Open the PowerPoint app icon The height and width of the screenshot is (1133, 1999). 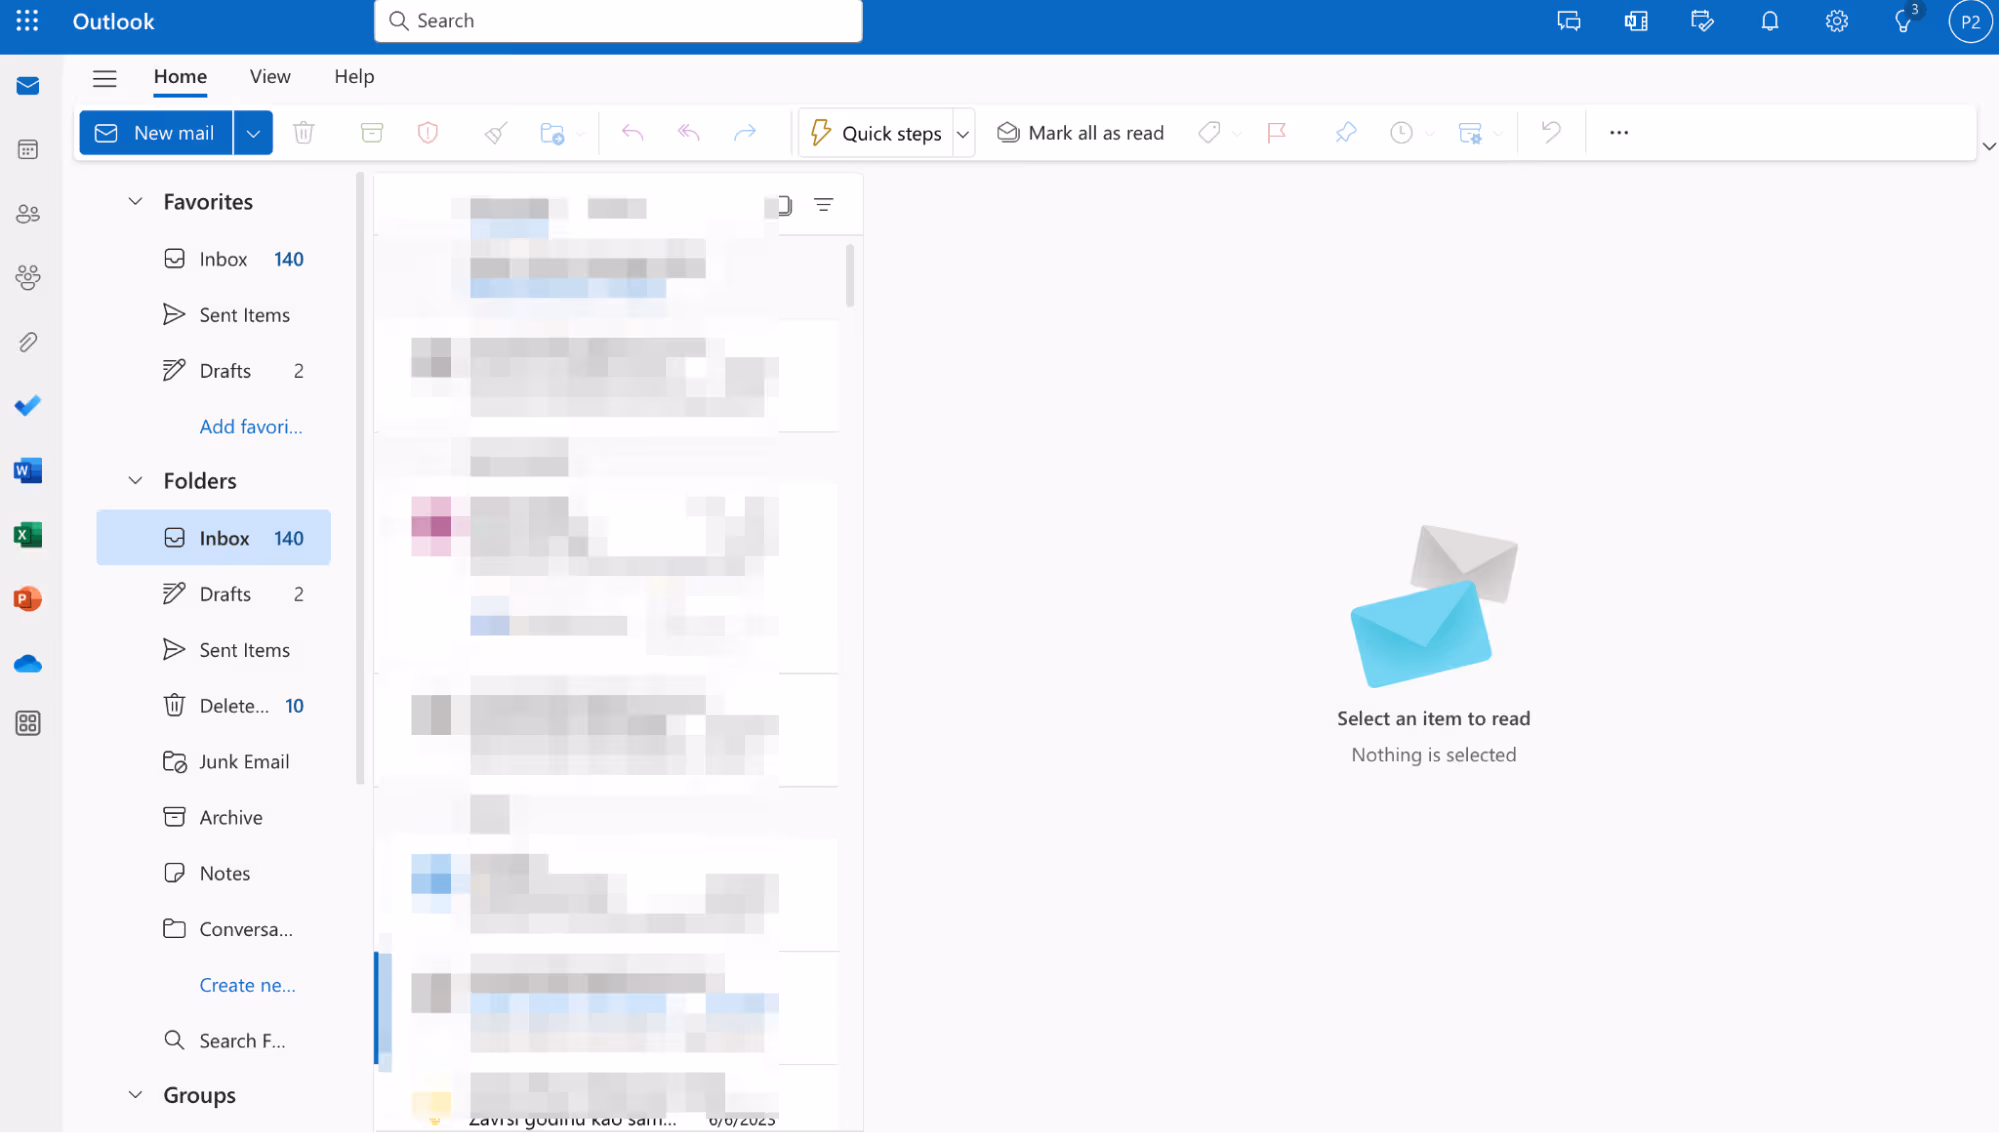point(28,599)
